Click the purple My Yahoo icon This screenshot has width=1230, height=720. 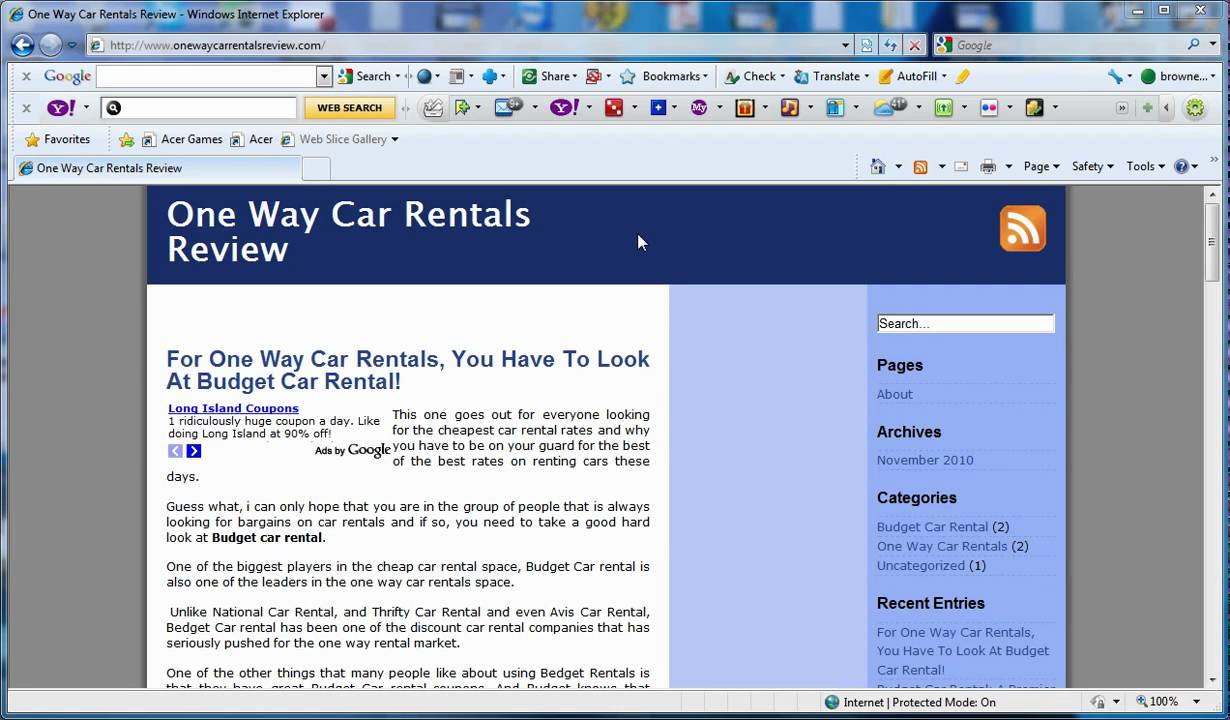699,107
